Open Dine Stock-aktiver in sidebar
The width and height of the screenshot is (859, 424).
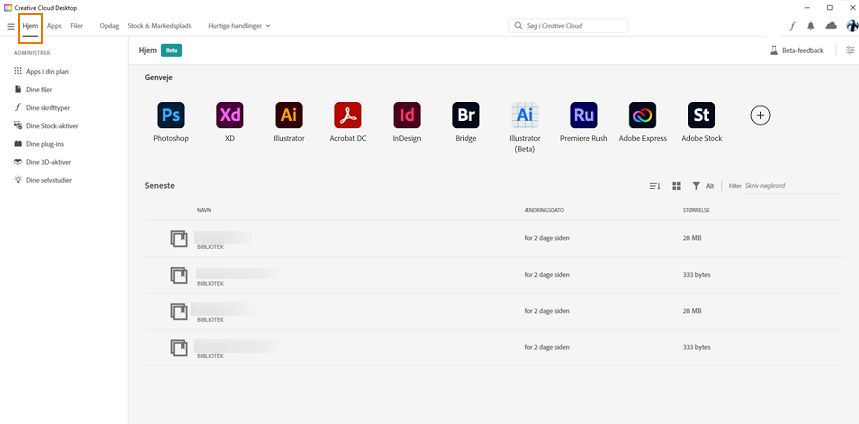[46, 125]
